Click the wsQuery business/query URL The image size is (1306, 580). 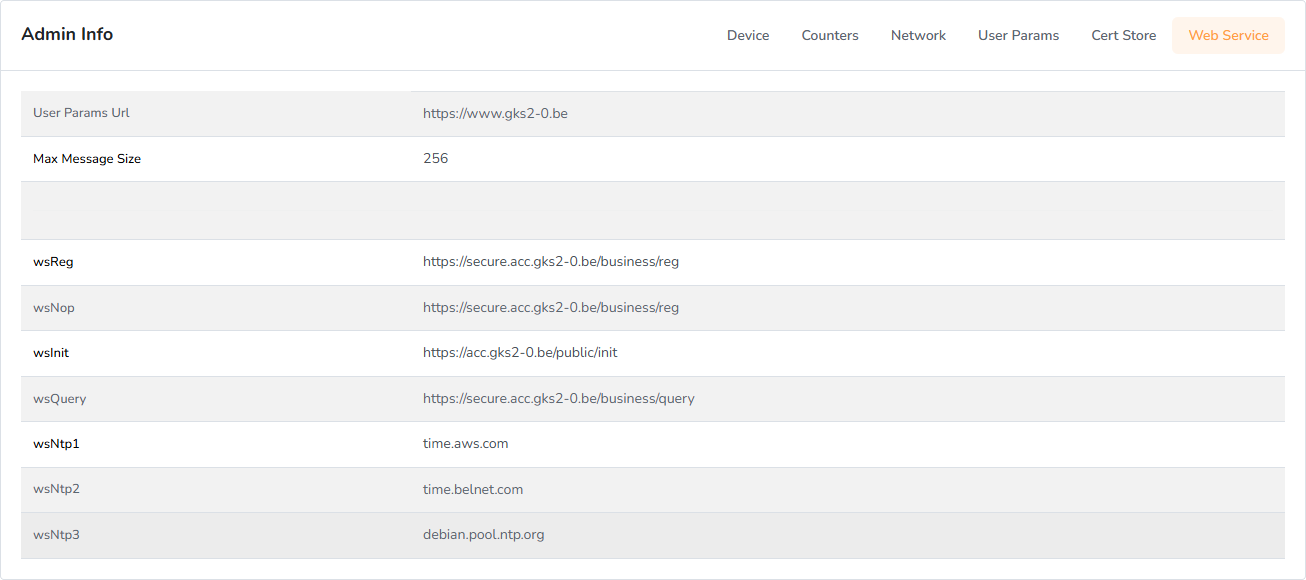pos(558,398)
